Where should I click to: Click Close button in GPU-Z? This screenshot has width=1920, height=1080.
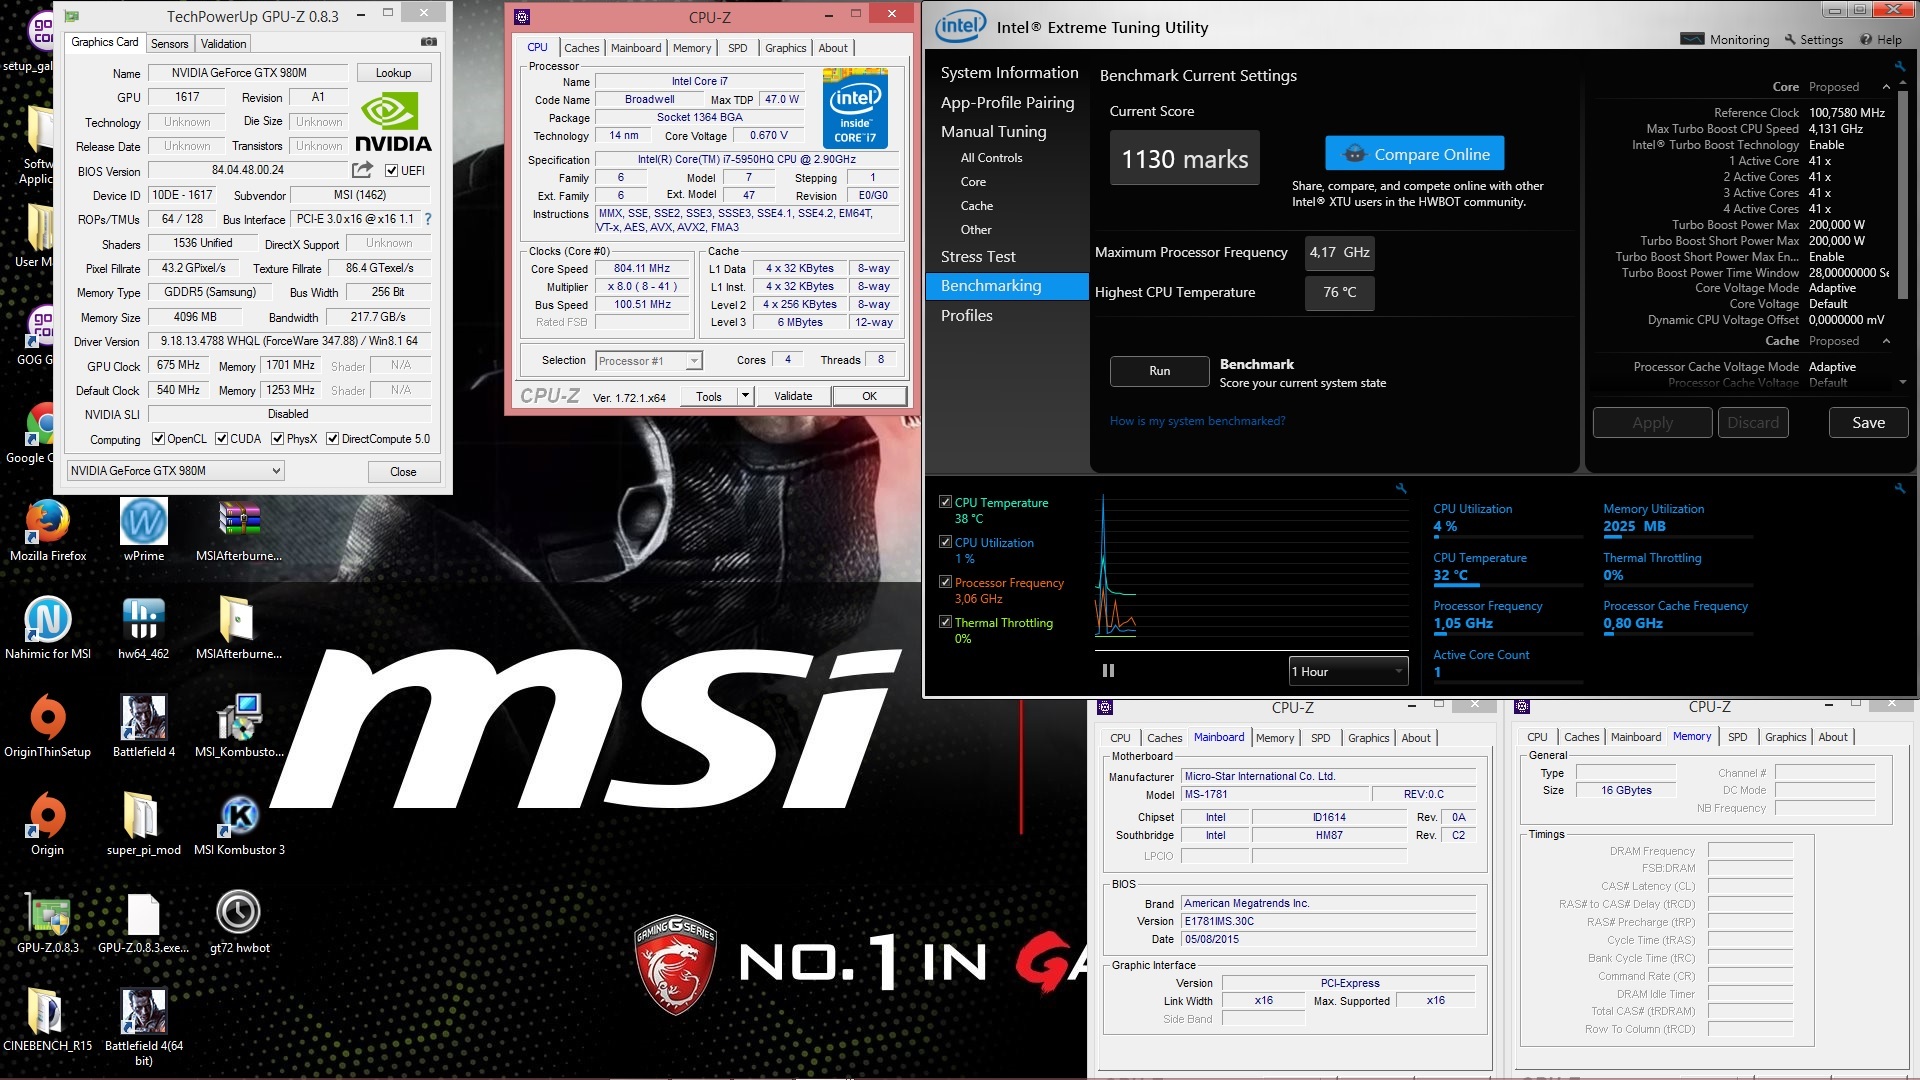tap(403, 472)
